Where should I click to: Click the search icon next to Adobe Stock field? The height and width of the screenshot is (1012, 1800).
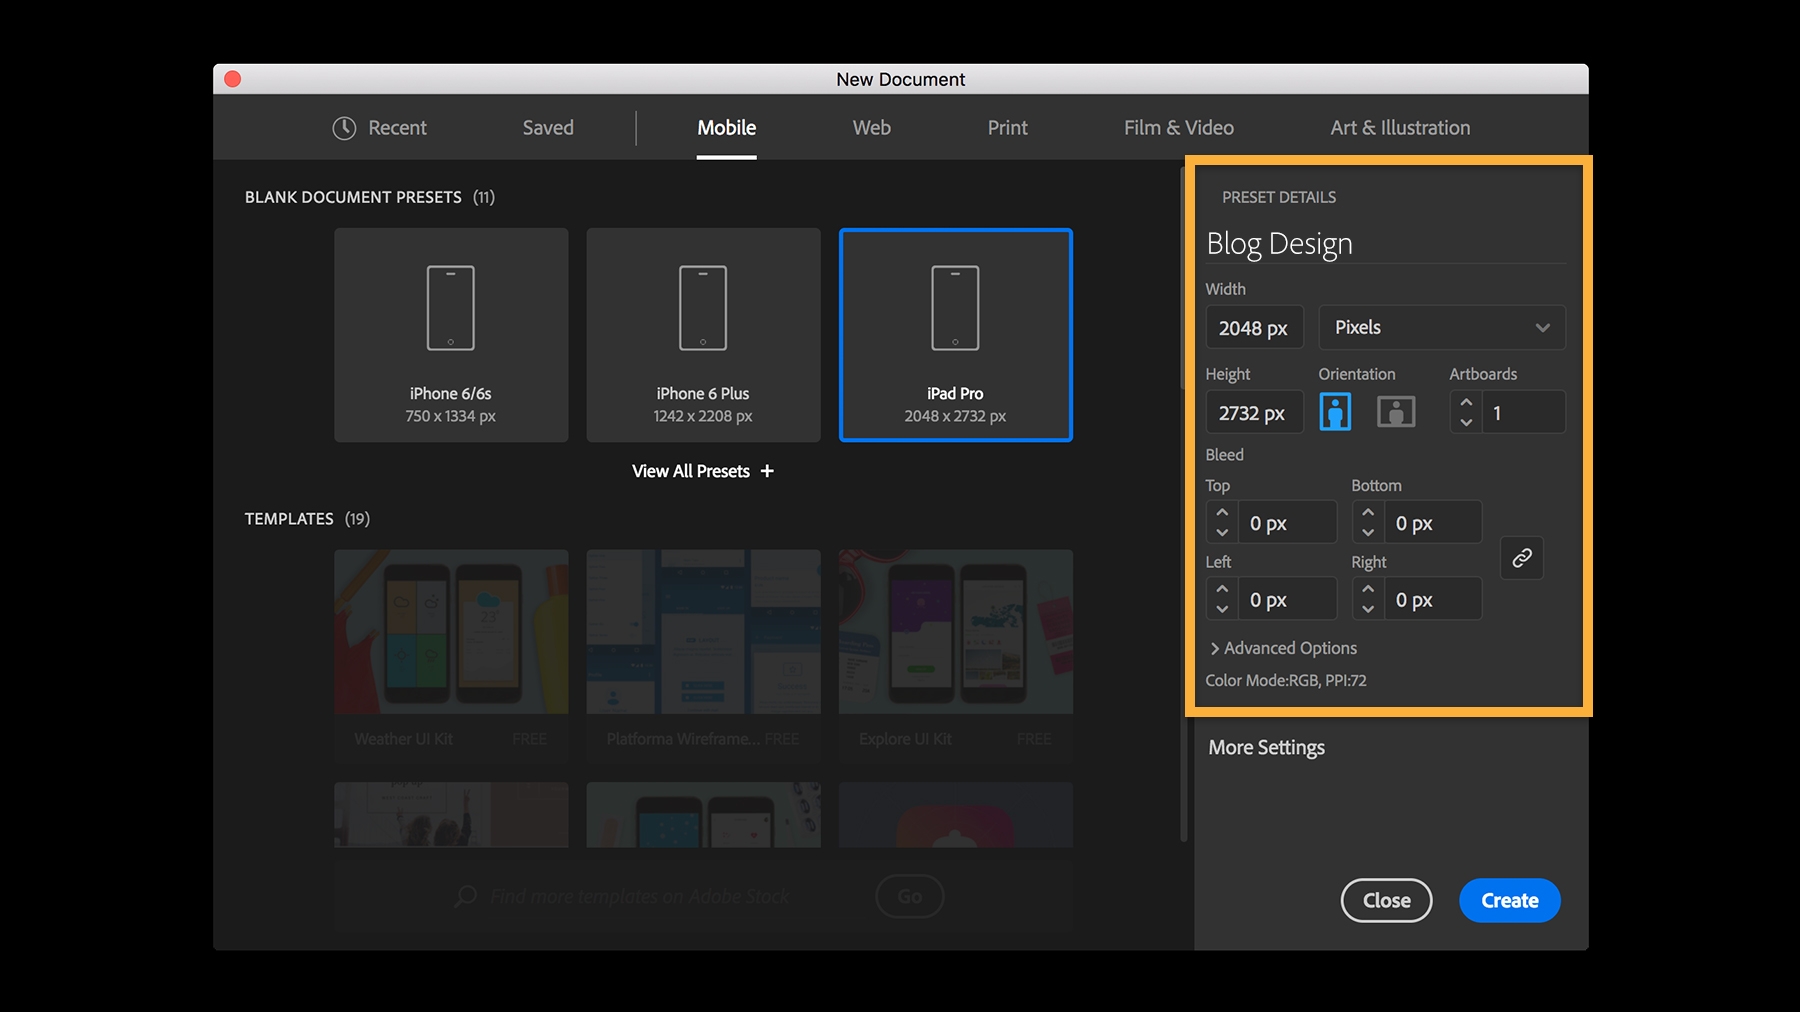click(463, 896)
